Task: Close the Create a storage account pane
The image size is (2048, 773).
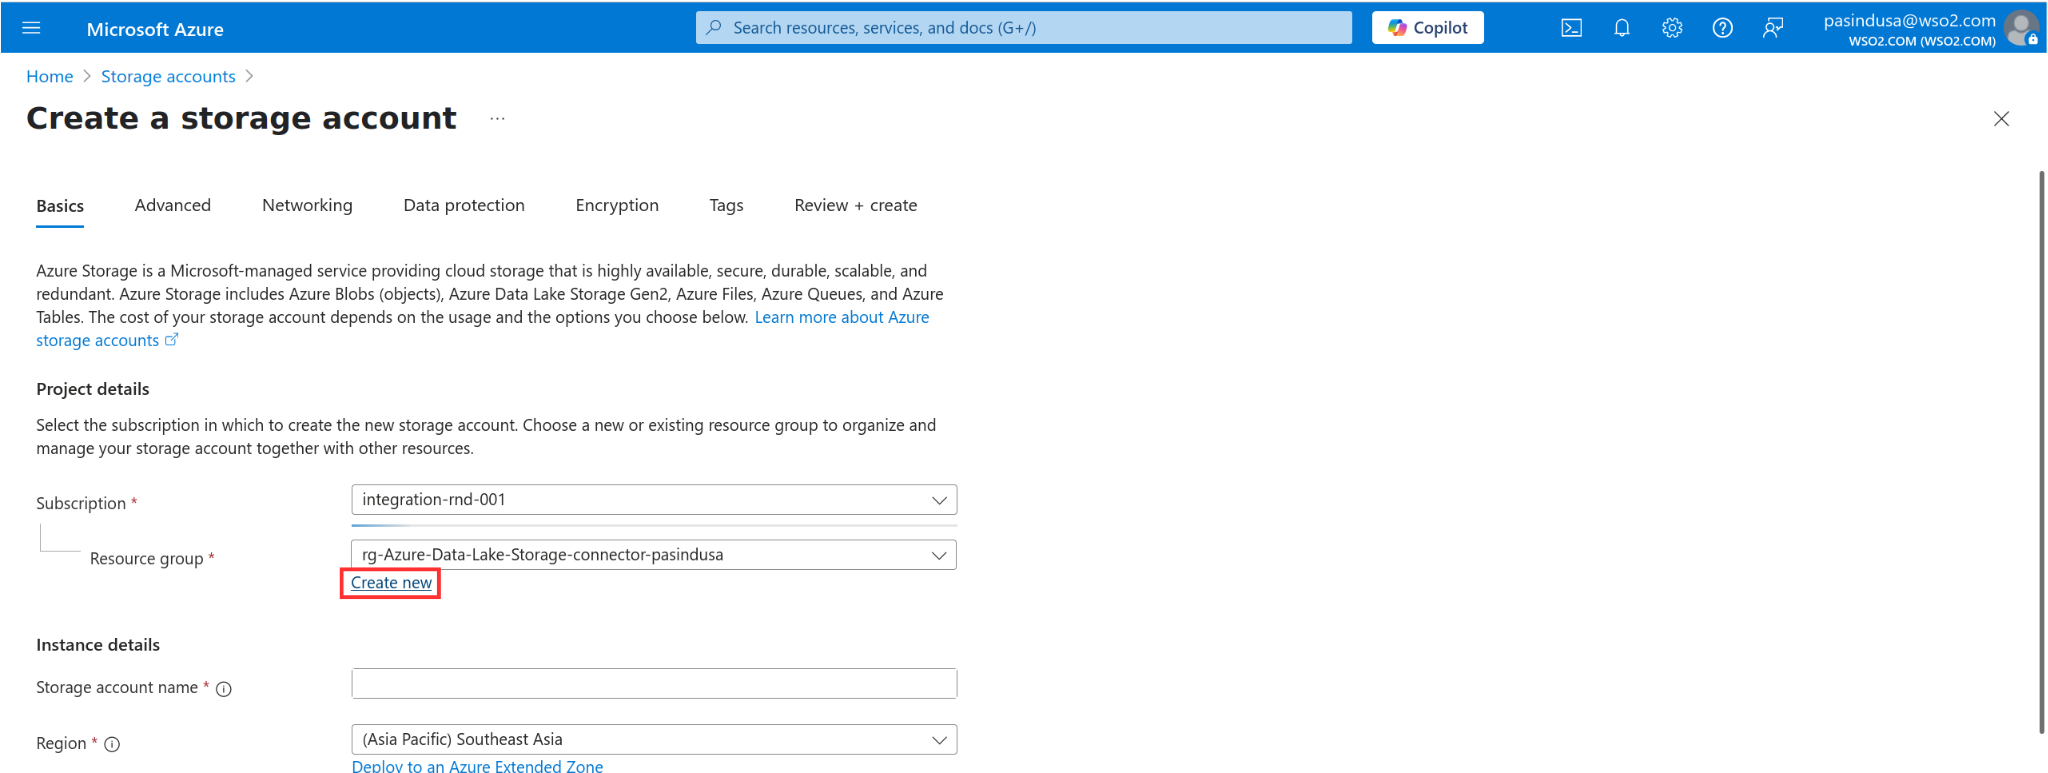Action: 2001,119
